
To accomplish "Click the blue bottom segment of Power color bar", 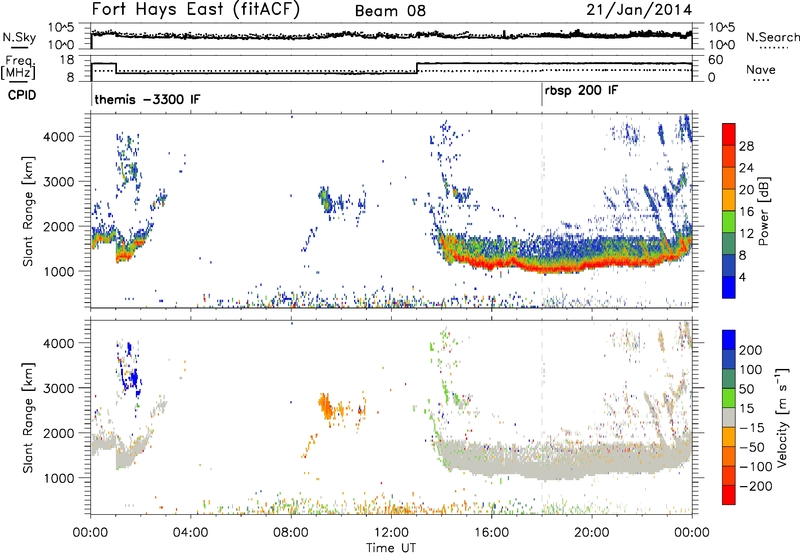I will coord(729,287).
